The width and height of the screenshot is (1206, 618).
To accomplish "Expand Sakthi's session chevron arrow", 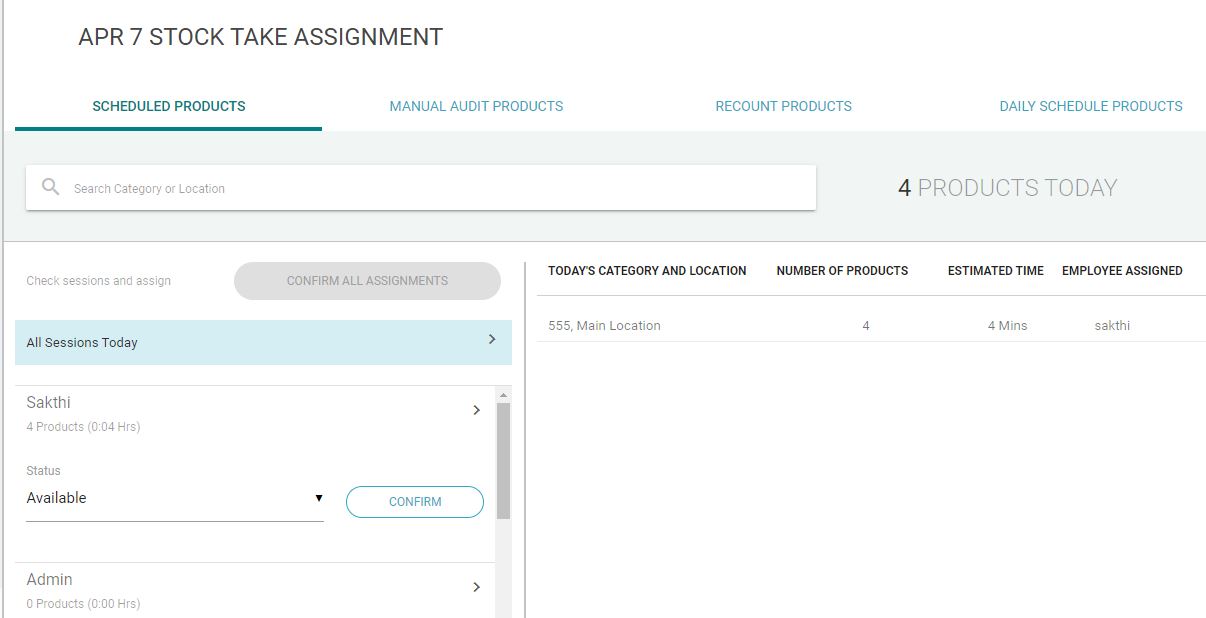I will click(476, 410).
